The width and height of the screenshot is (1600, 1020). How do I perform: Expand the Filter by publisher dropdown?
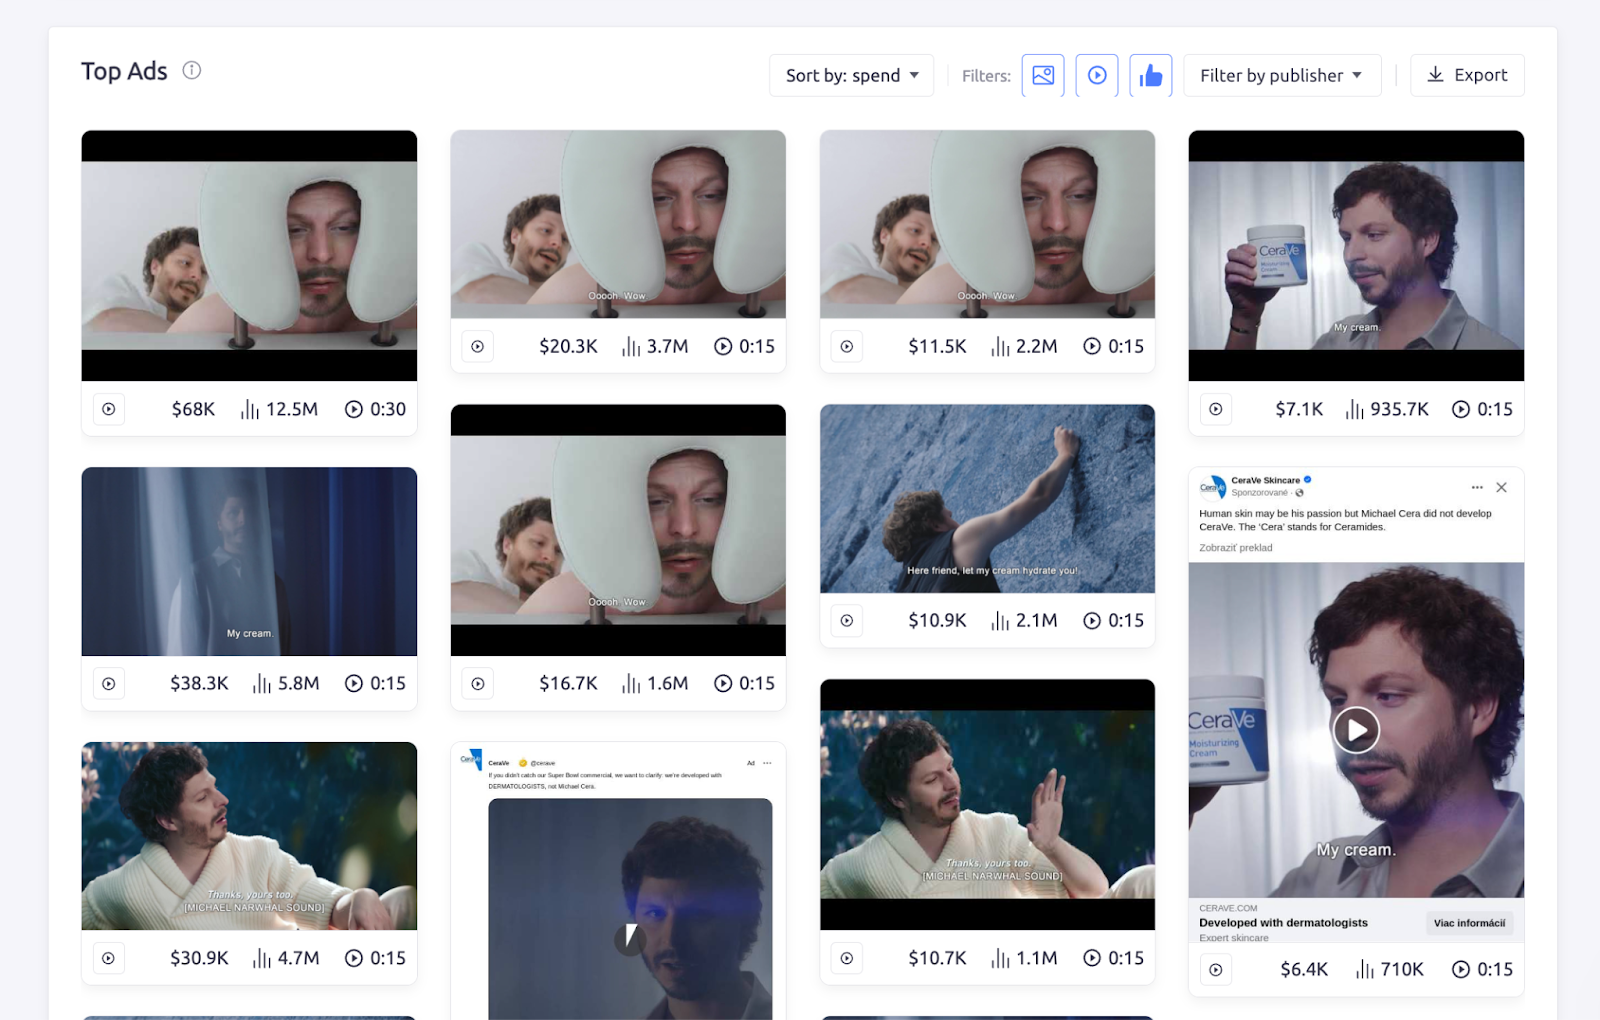tap(1282, 75)
